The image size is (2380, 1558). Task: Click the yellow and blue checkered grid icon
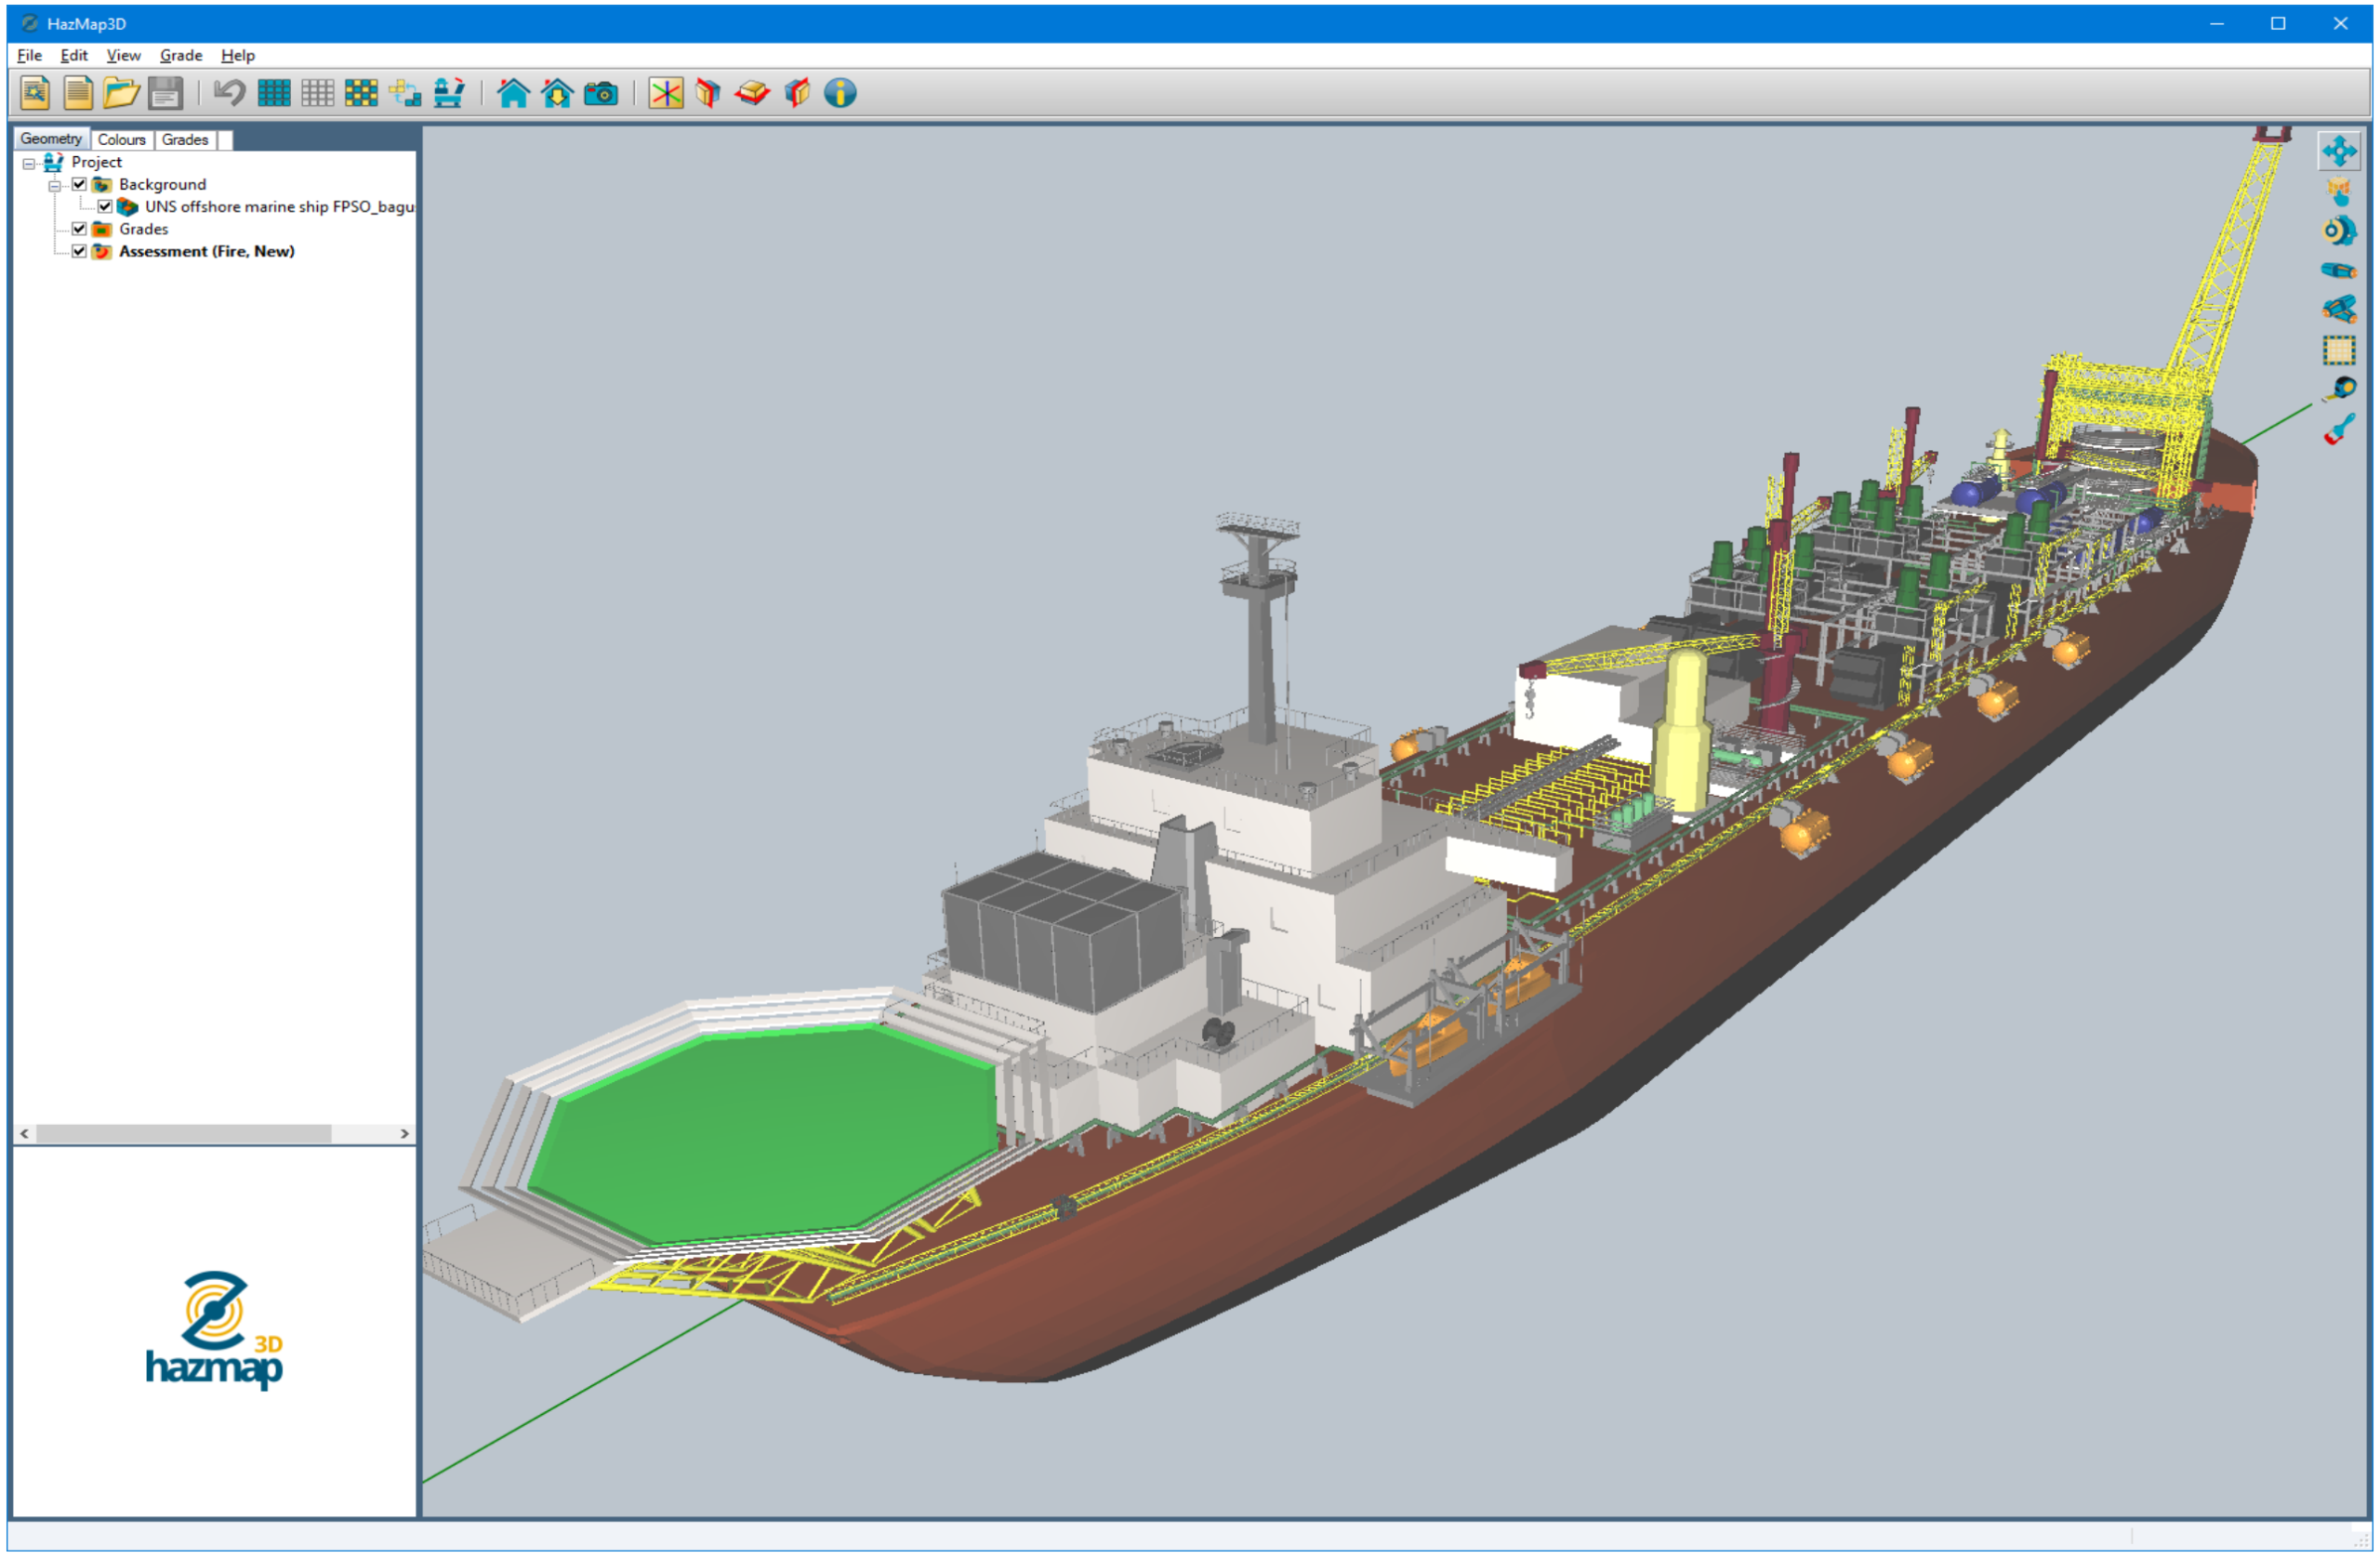[361, 93]
